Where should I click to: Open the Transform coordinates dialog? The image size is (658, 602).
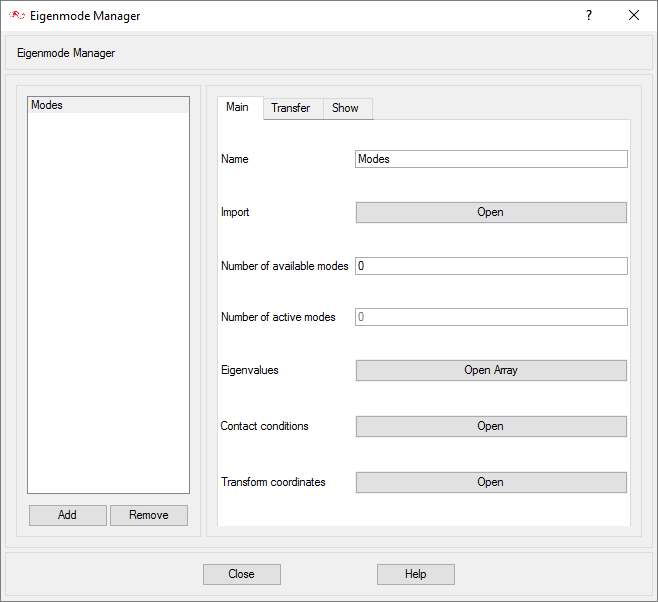click(491, 482)
